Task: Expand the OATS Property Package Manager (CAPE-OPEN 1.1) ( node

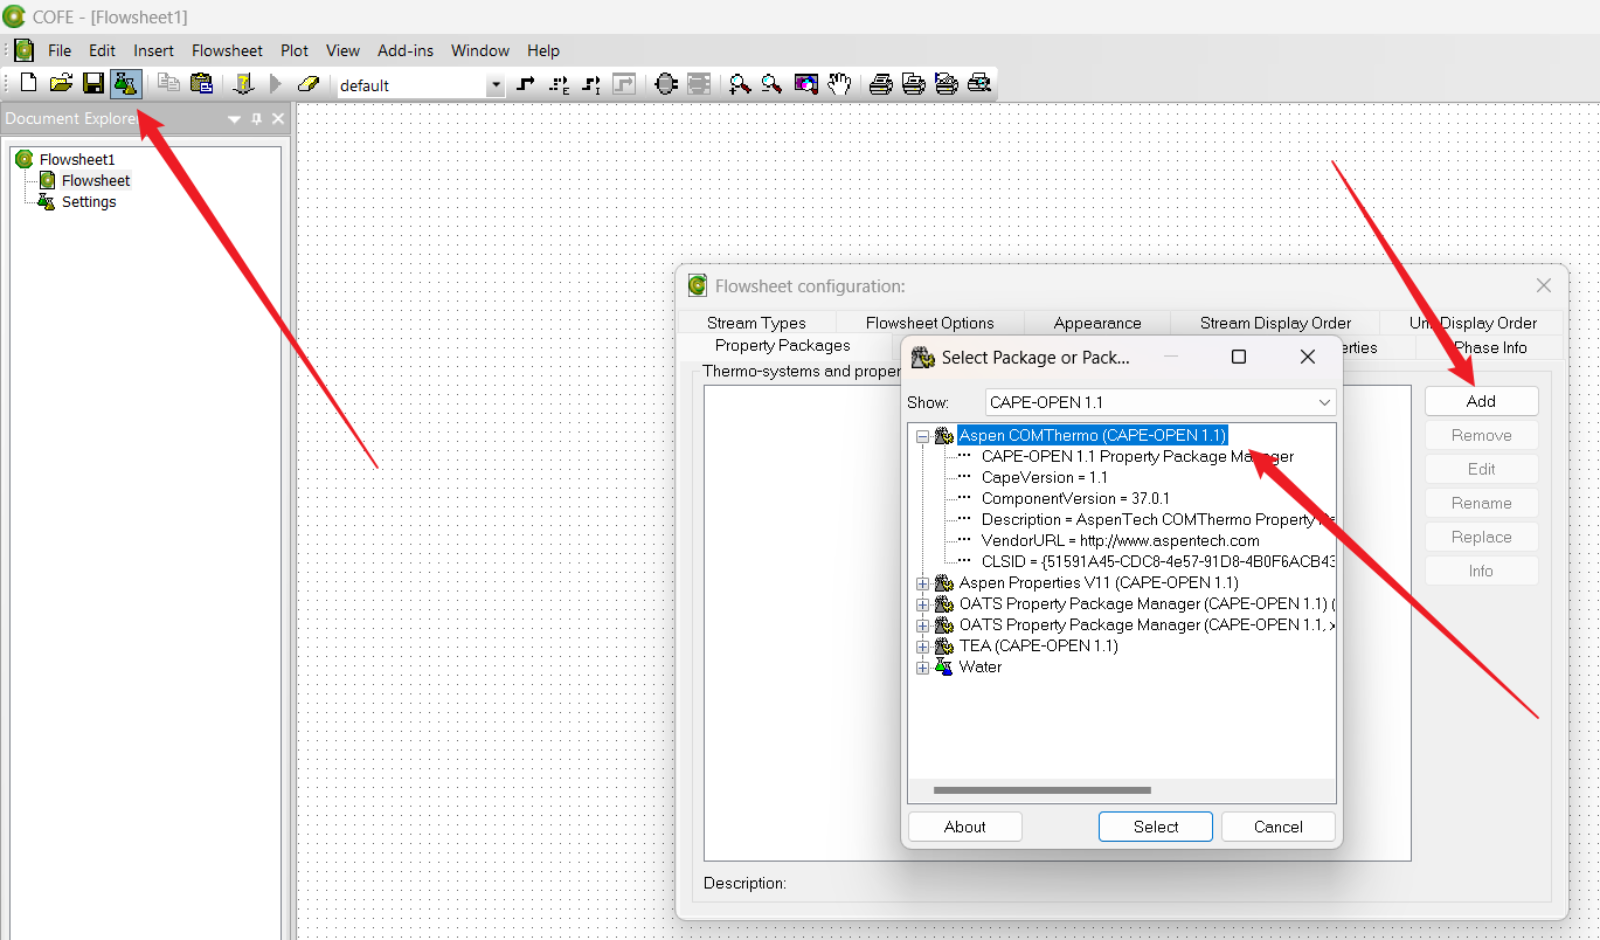Action: 922,604
